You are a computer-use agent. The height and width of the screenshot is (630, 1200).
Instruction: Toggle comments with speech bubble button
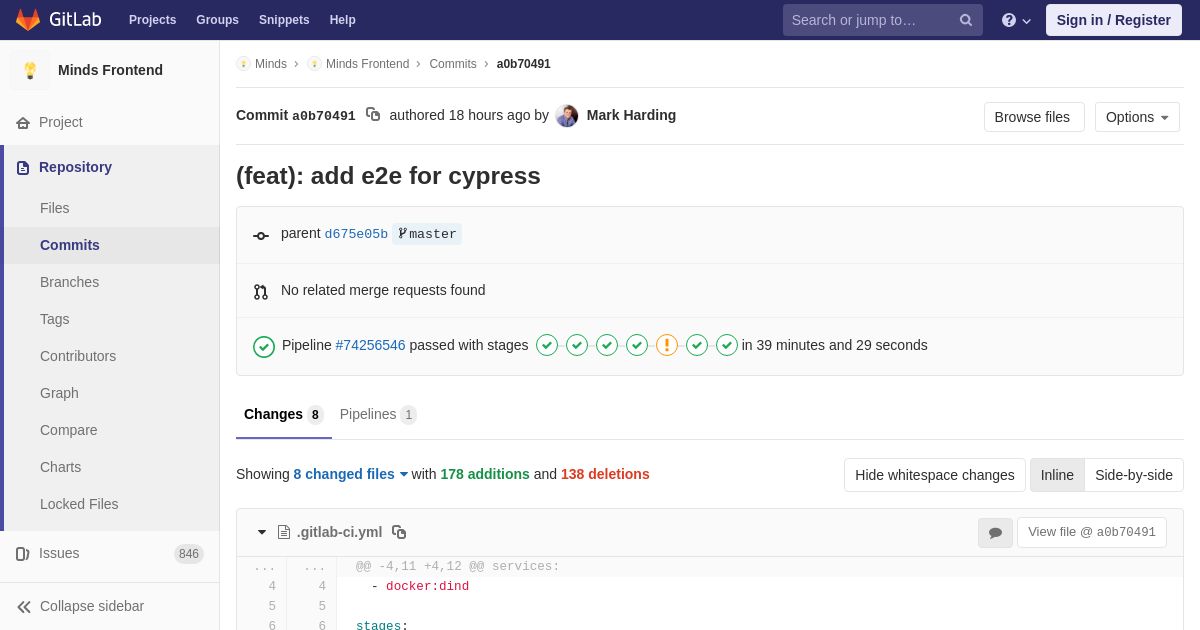(x=995, y=533)
